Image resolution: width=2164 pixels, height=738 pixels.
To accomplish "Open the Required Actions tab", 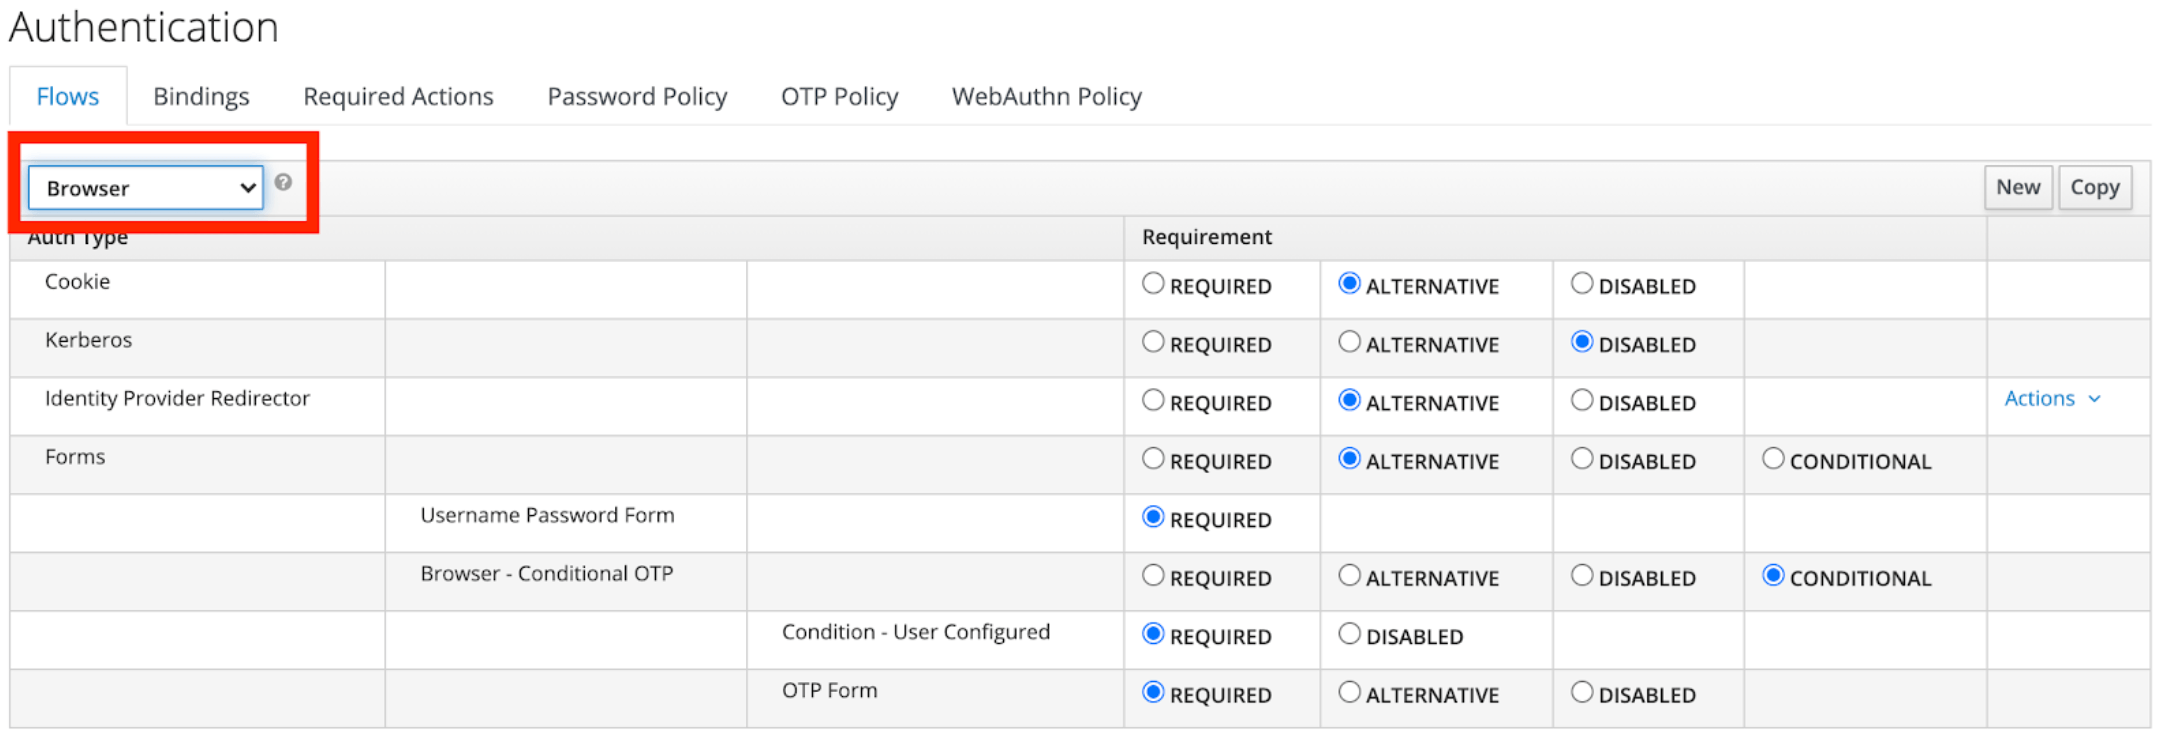I will coord(397,96).
